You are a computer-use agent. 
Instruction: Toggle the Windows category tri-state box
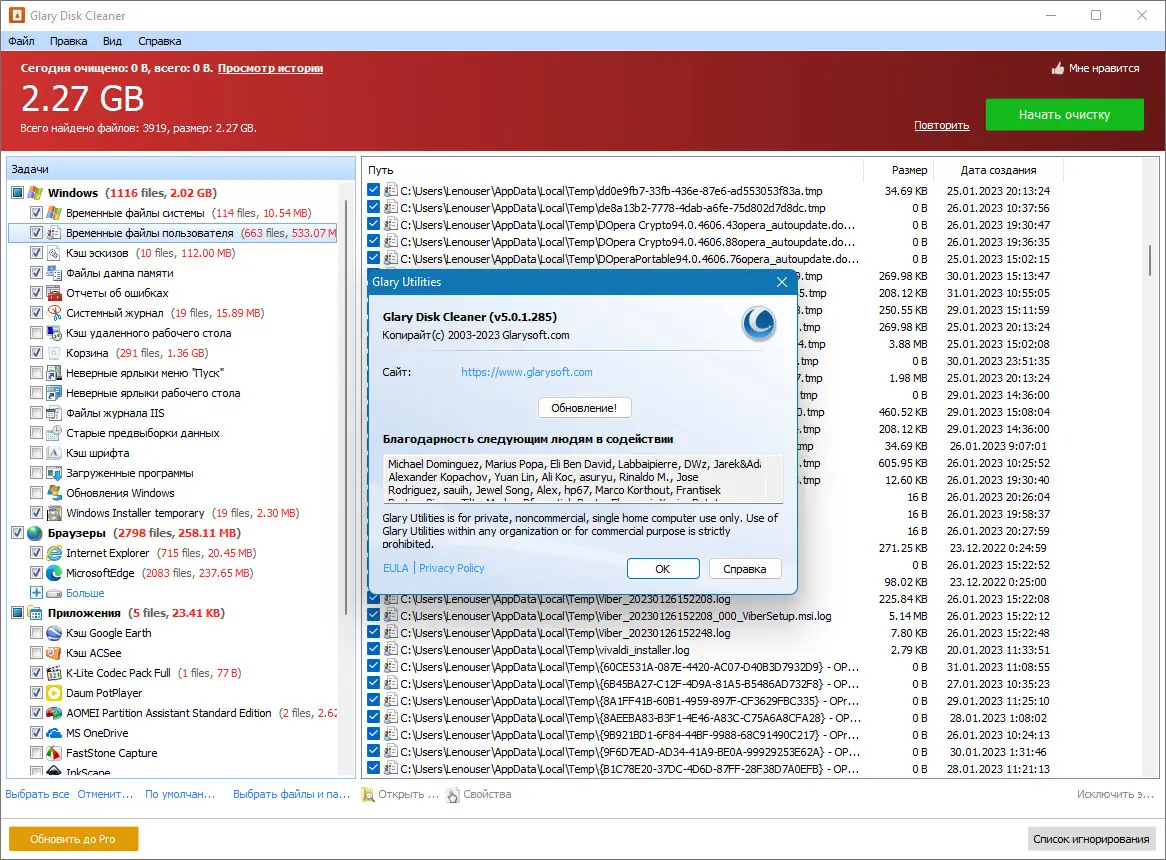point(17,193)
